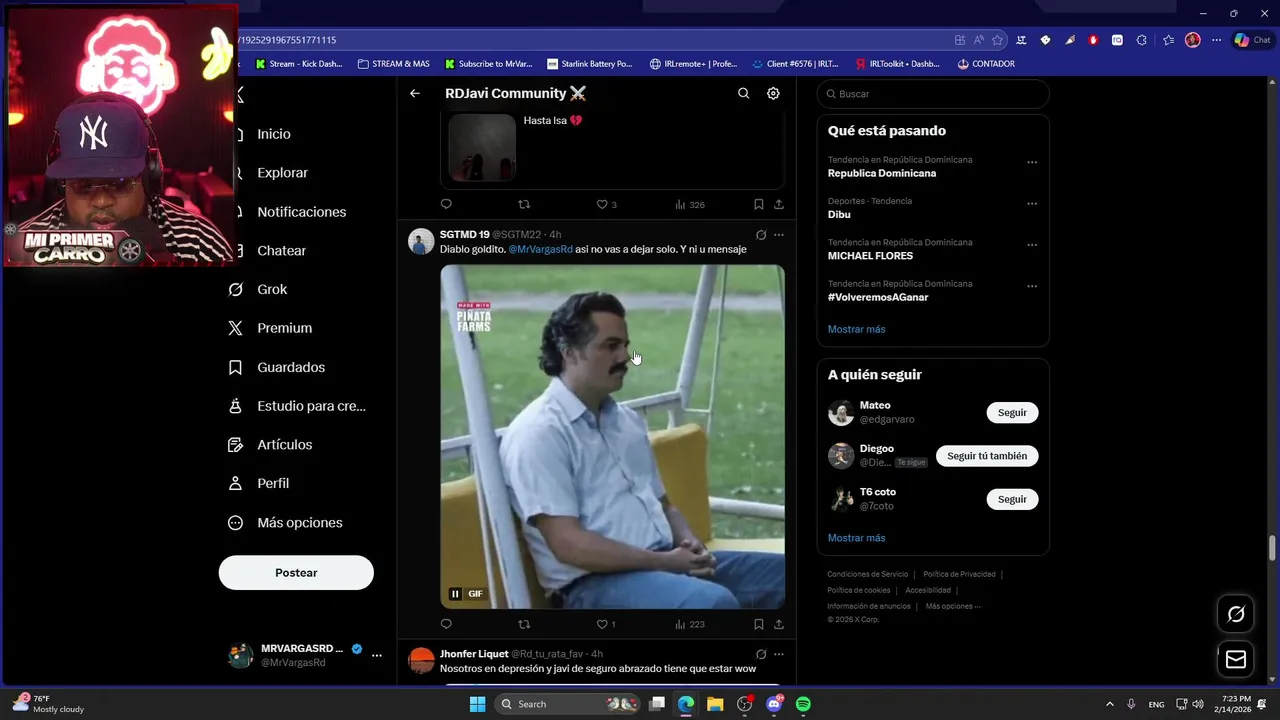Click Seguir tú también for Diegoo
The width and height of the screenshot is (1280, 720).
coord(987,456)
